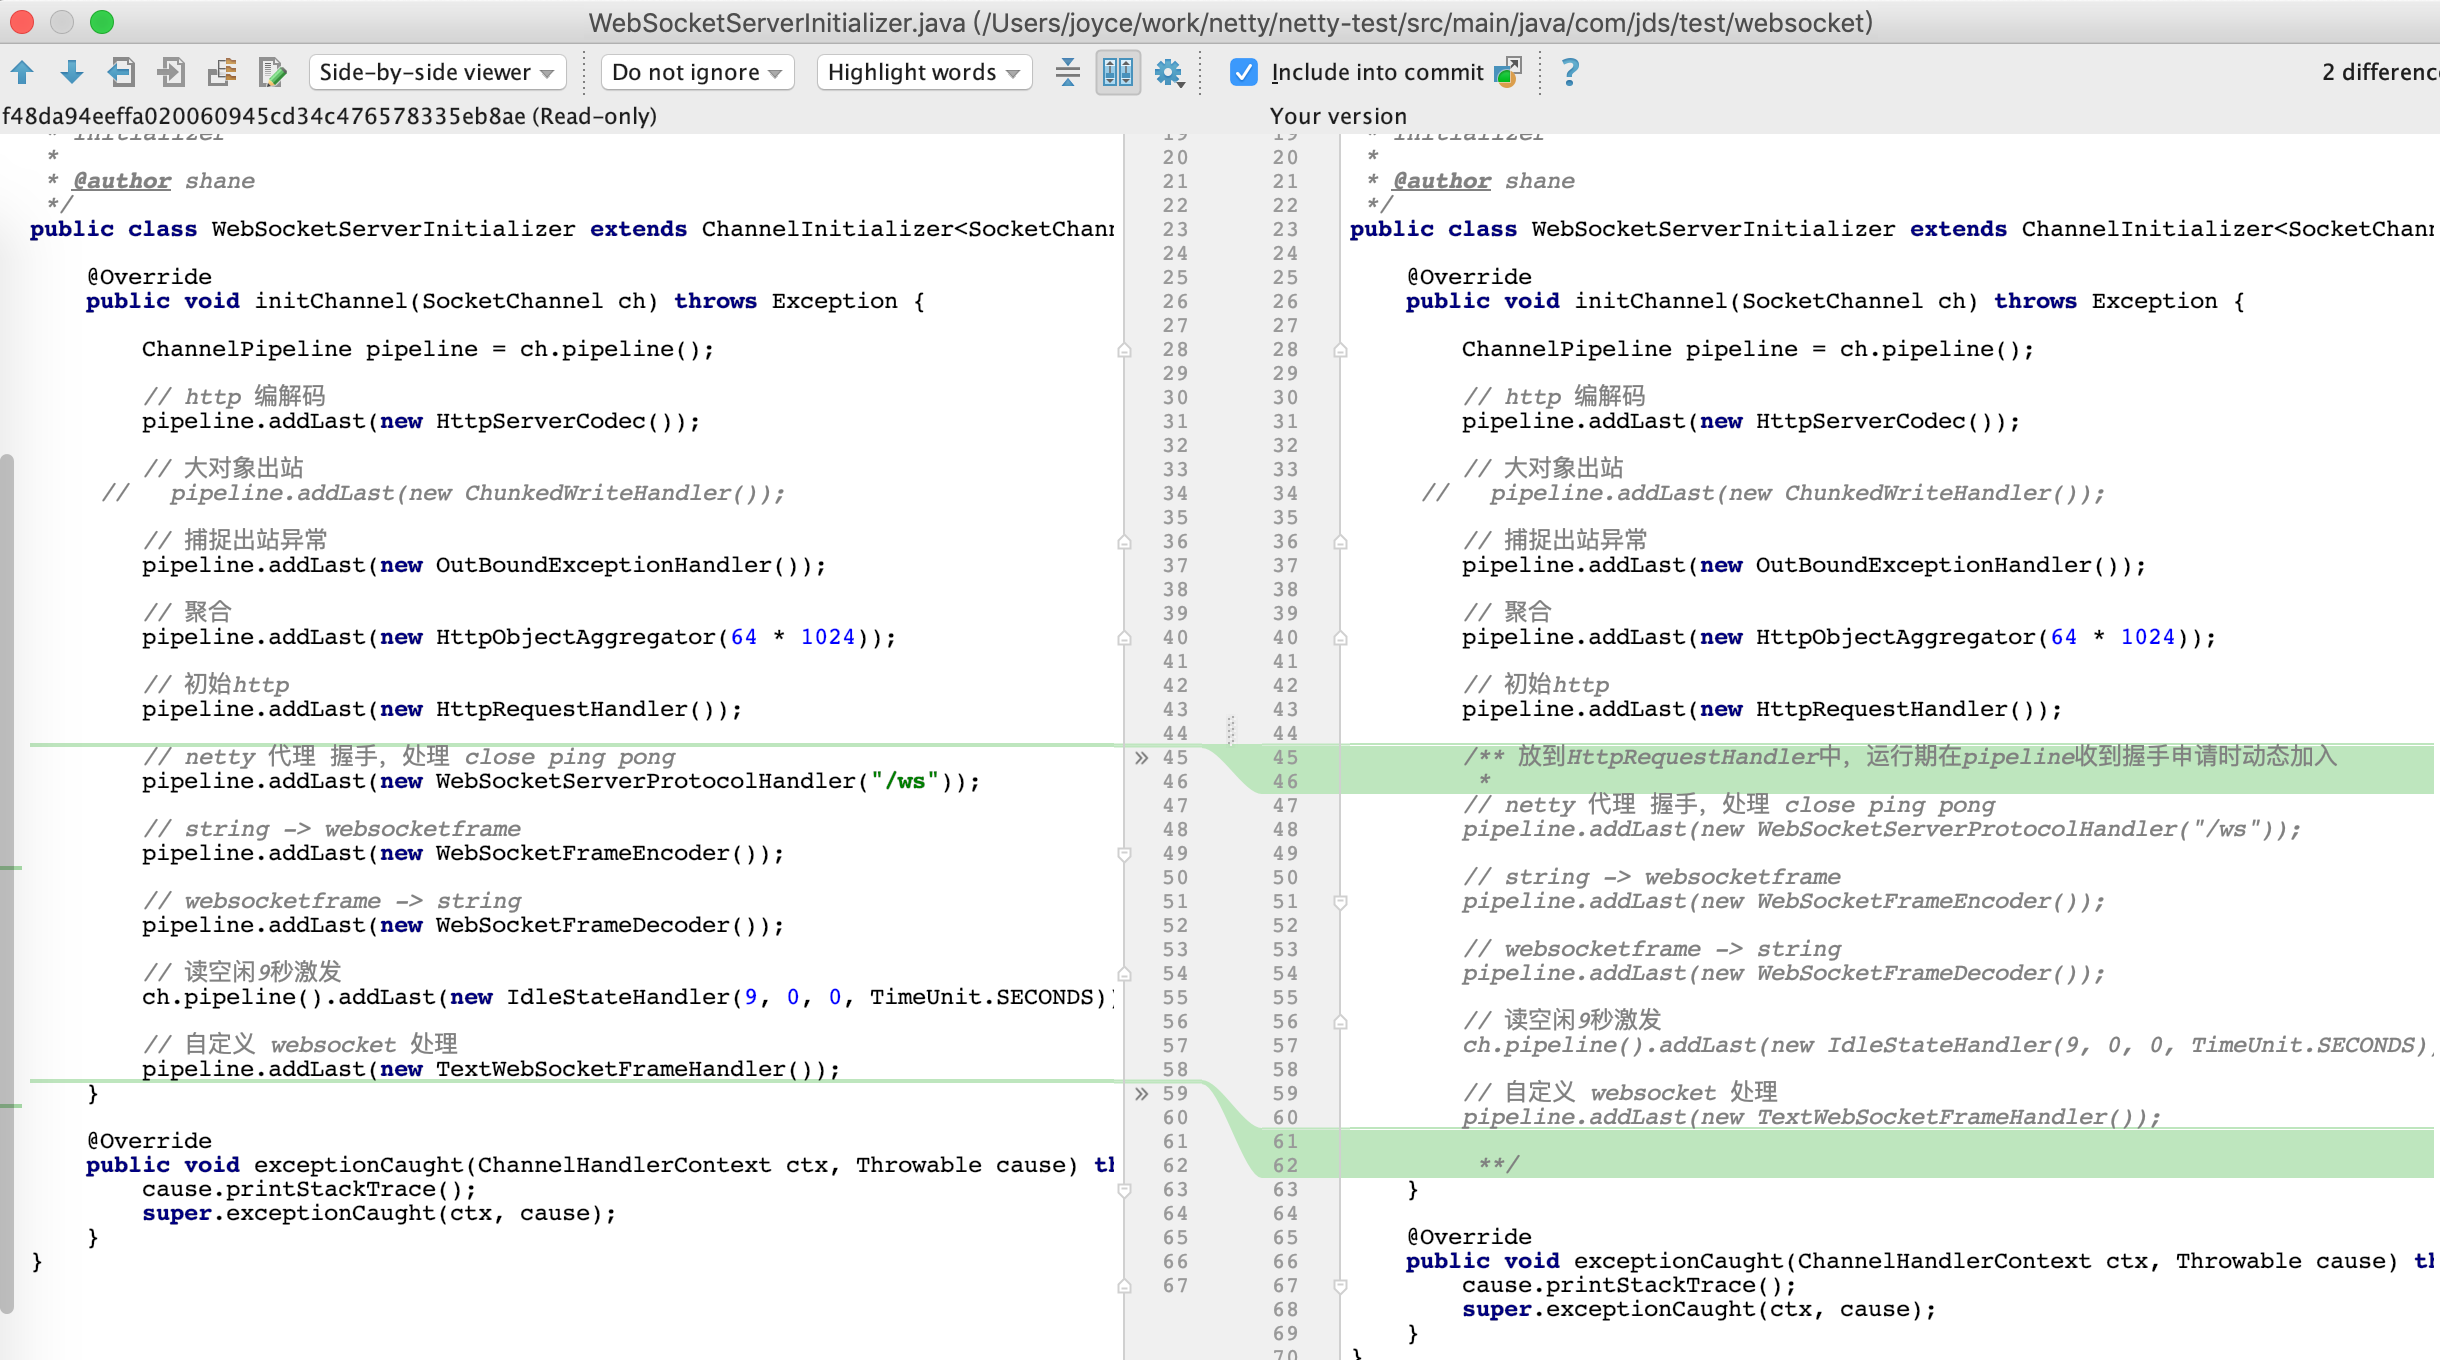
Task: Open Highlight words dropdown
Action: (x=923, y=72)
